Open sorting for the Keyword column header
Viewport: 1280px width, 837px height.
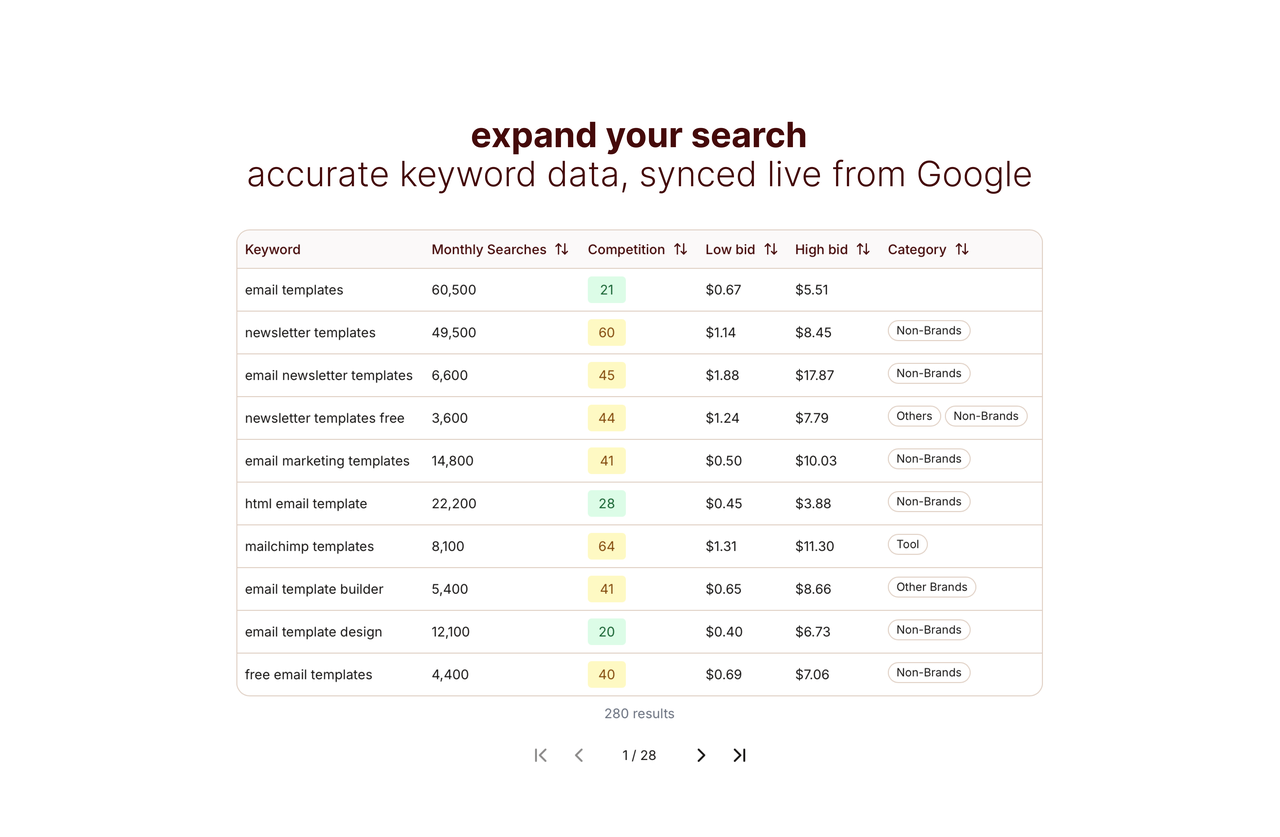(272, 249)
